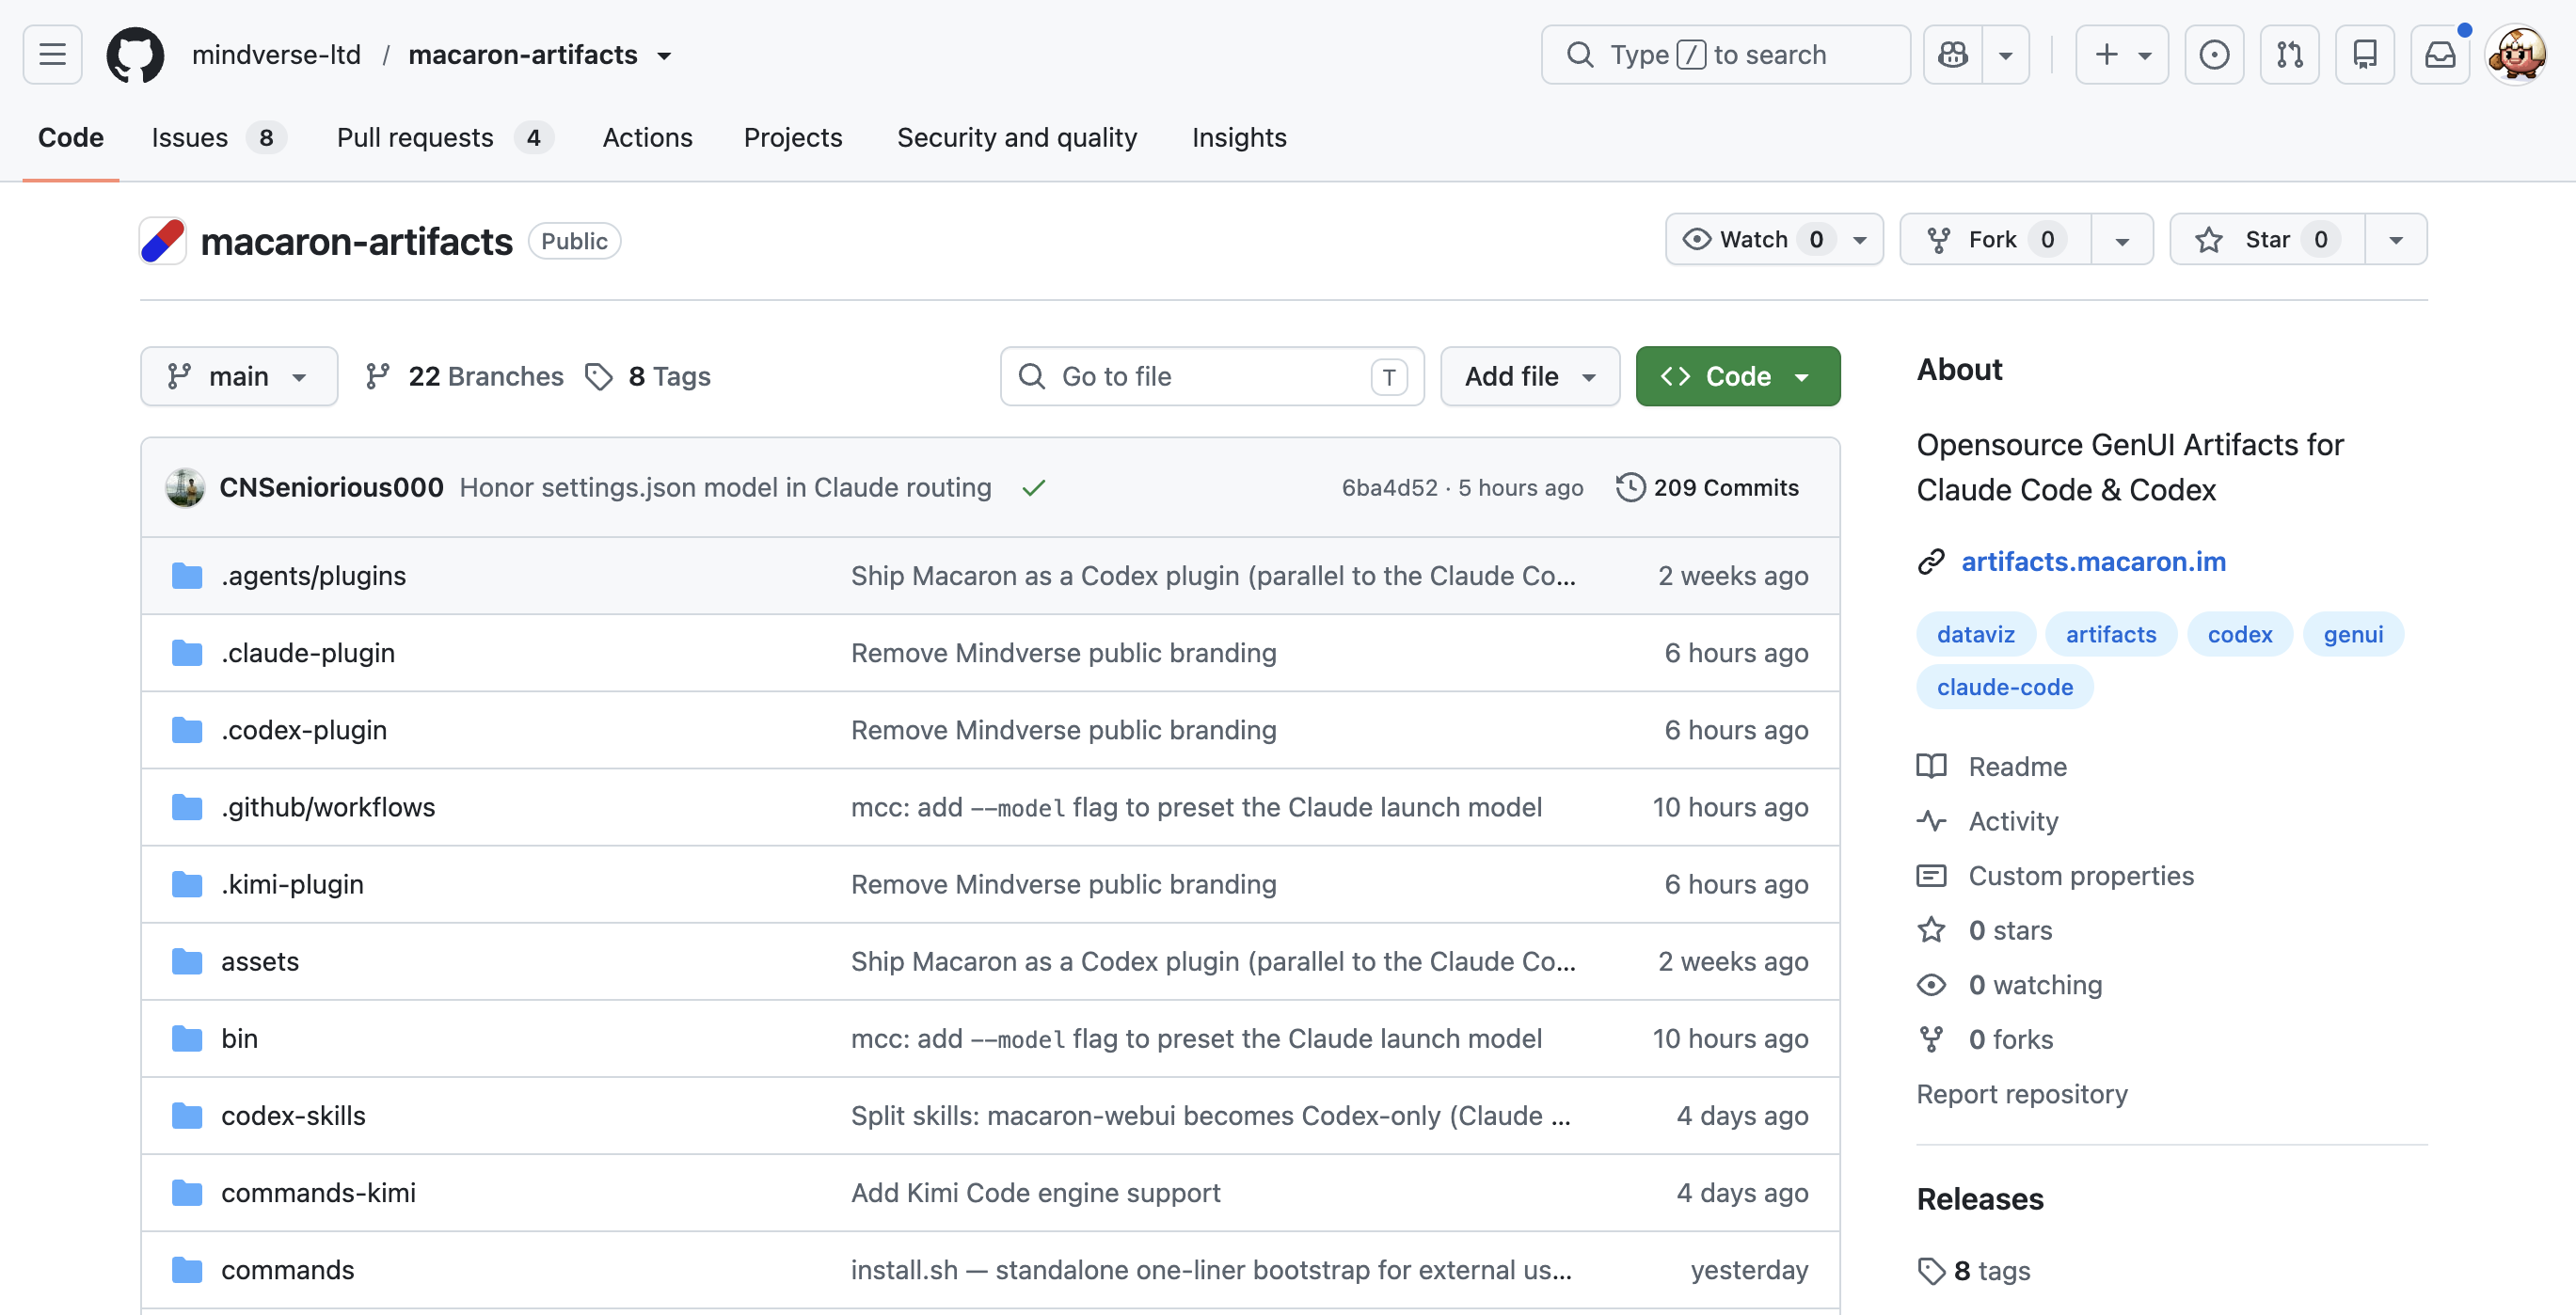Open 'Honor settings.json model in Claude routing' commit
The width and height of the screenshot is (2576, 1315).
pyautogui.click(x=725, y=487)
